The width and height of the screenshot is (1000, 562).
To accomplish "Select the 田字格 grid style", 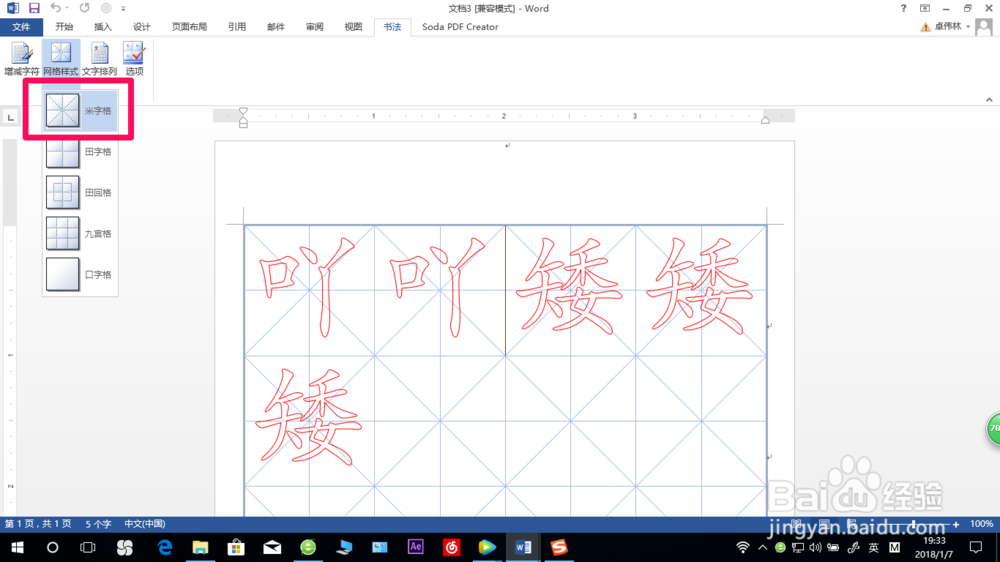I will (80, 152).
